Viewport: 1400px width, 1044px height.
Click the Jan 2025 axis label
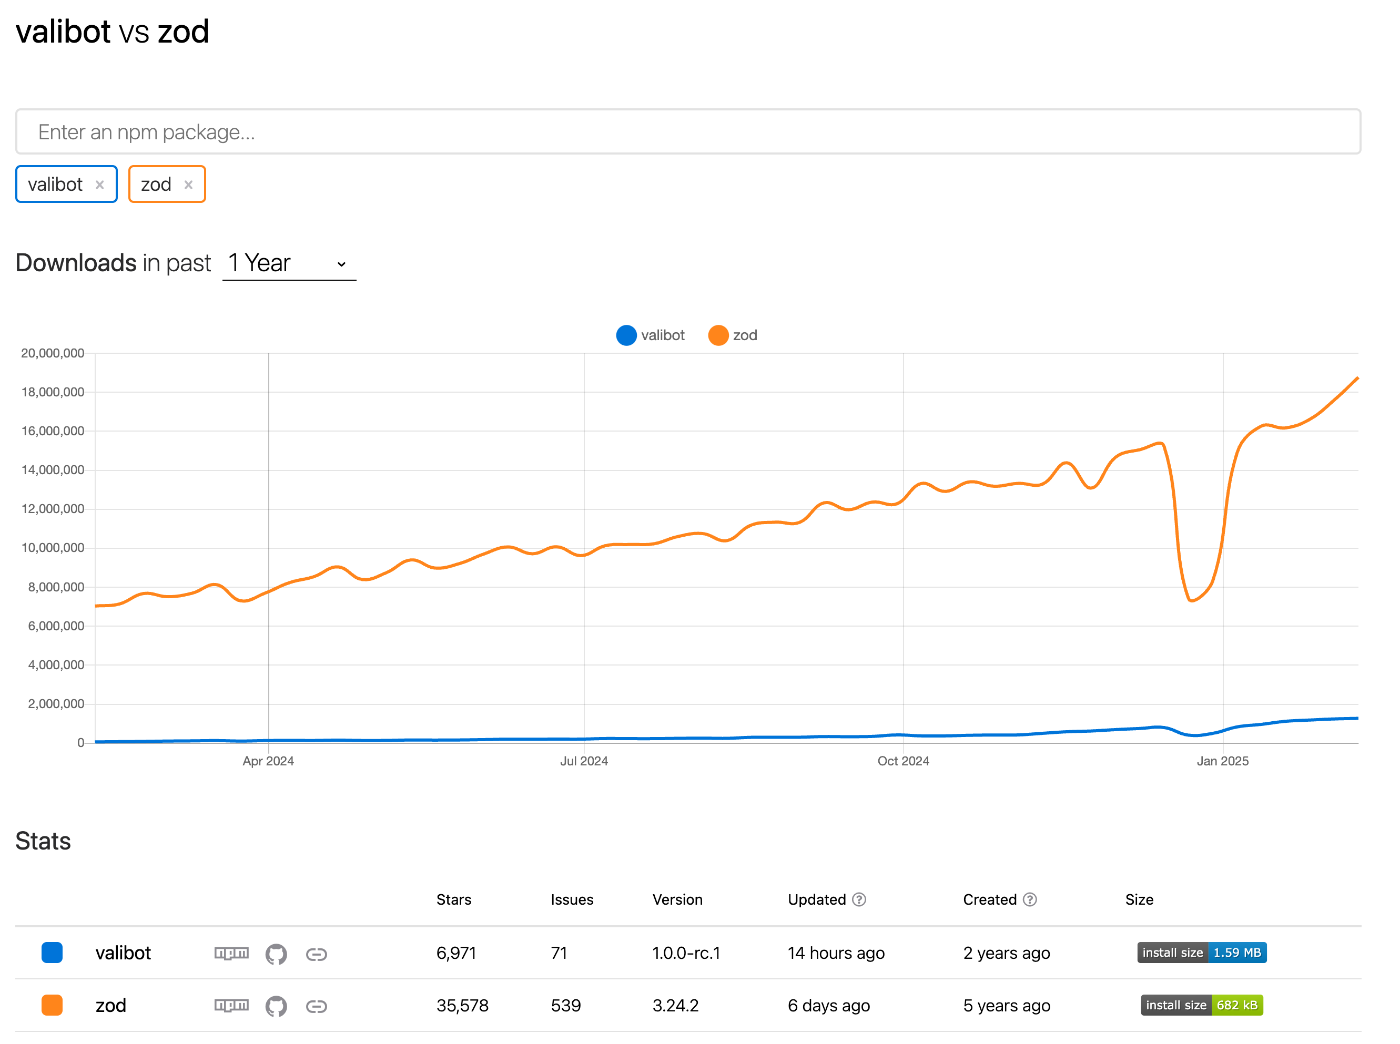click(x=1222, y=761)
